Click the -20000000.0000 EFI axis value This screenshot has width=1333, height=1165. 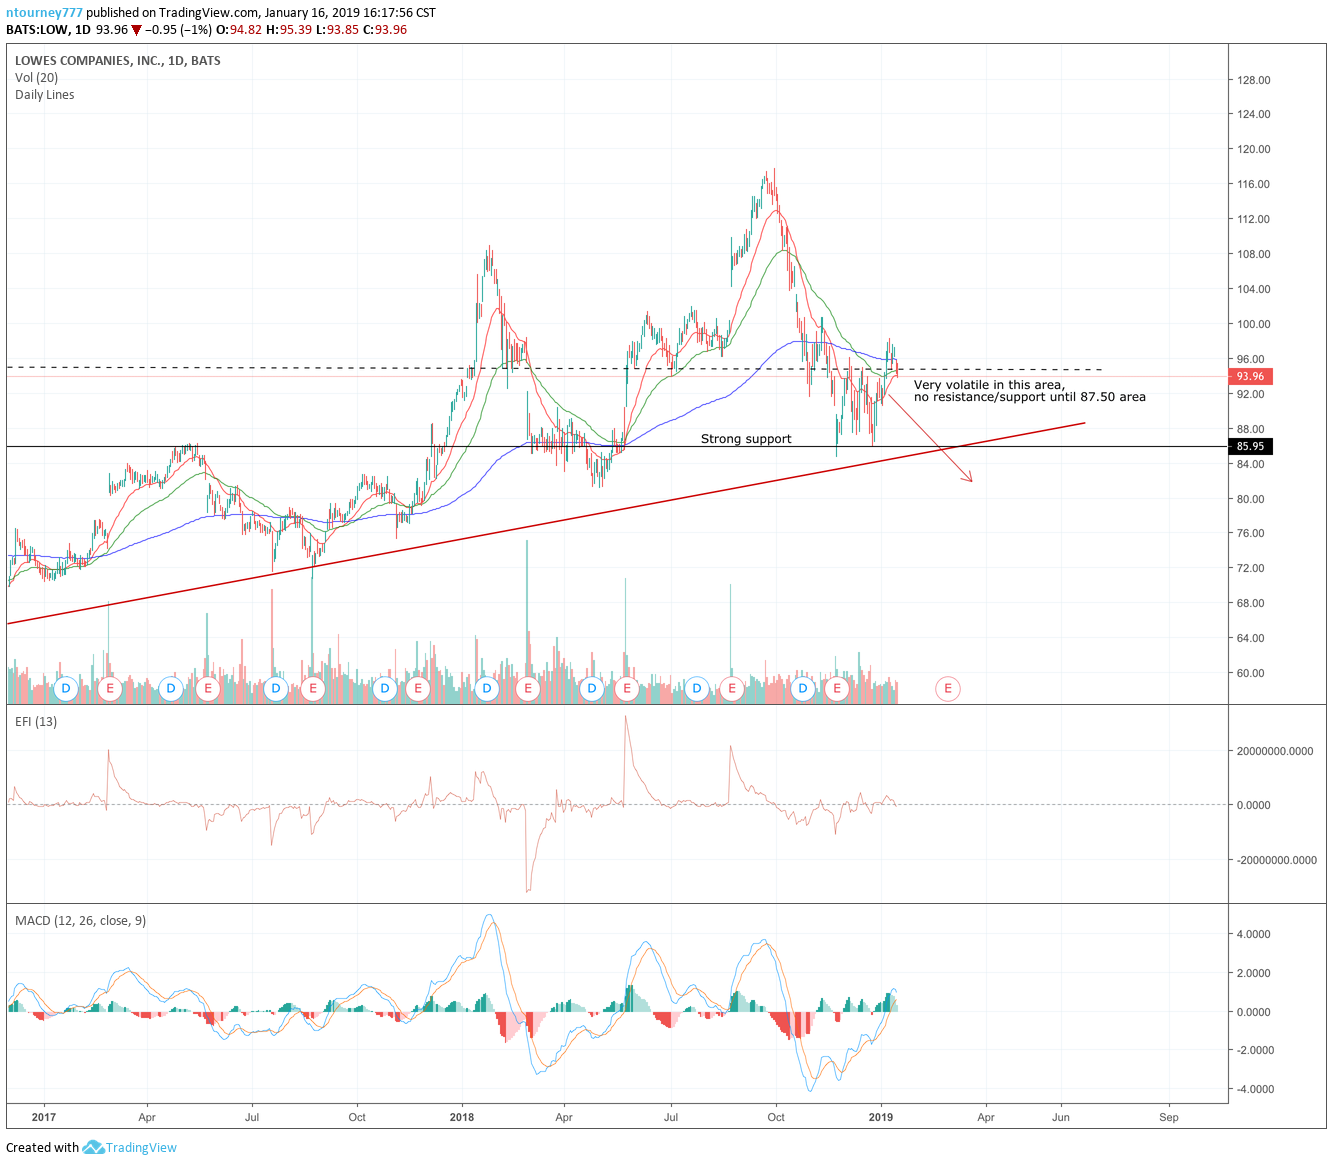click(1277, 860)
